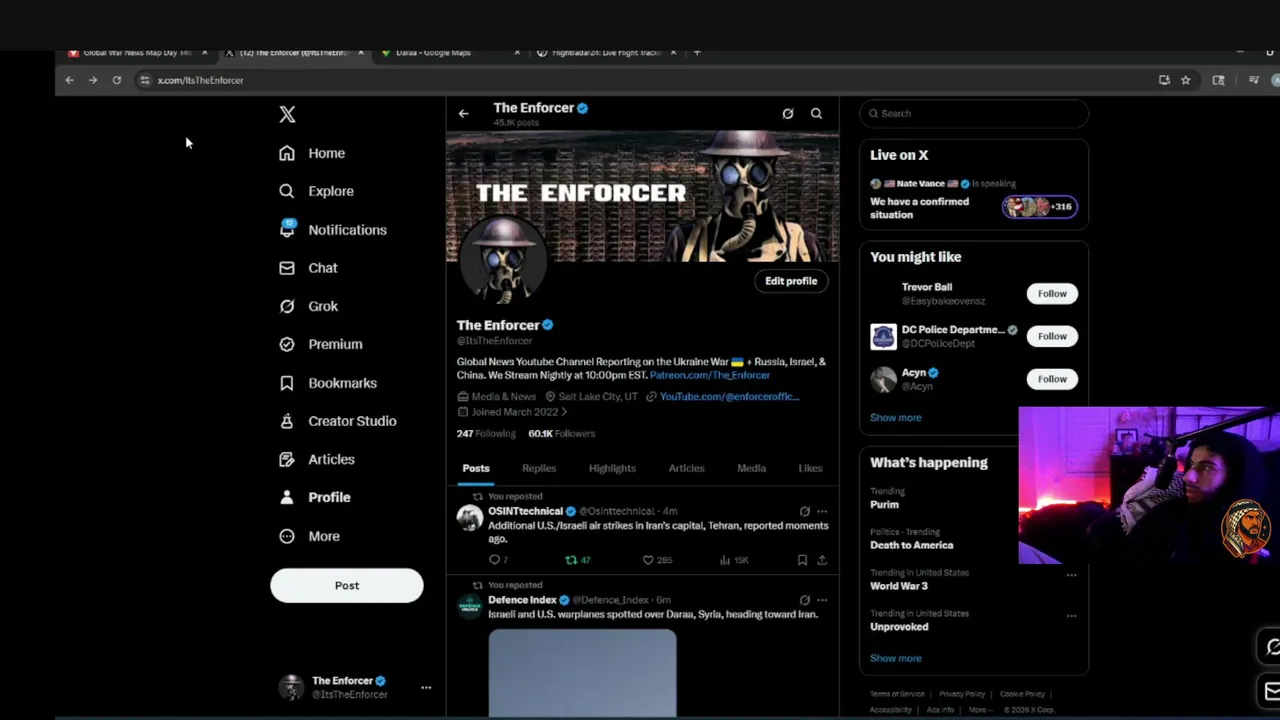Open the 247 Following list
The width and height of the screenshot is (1280, 720).
pyautogui.click(x=486, y=434)
